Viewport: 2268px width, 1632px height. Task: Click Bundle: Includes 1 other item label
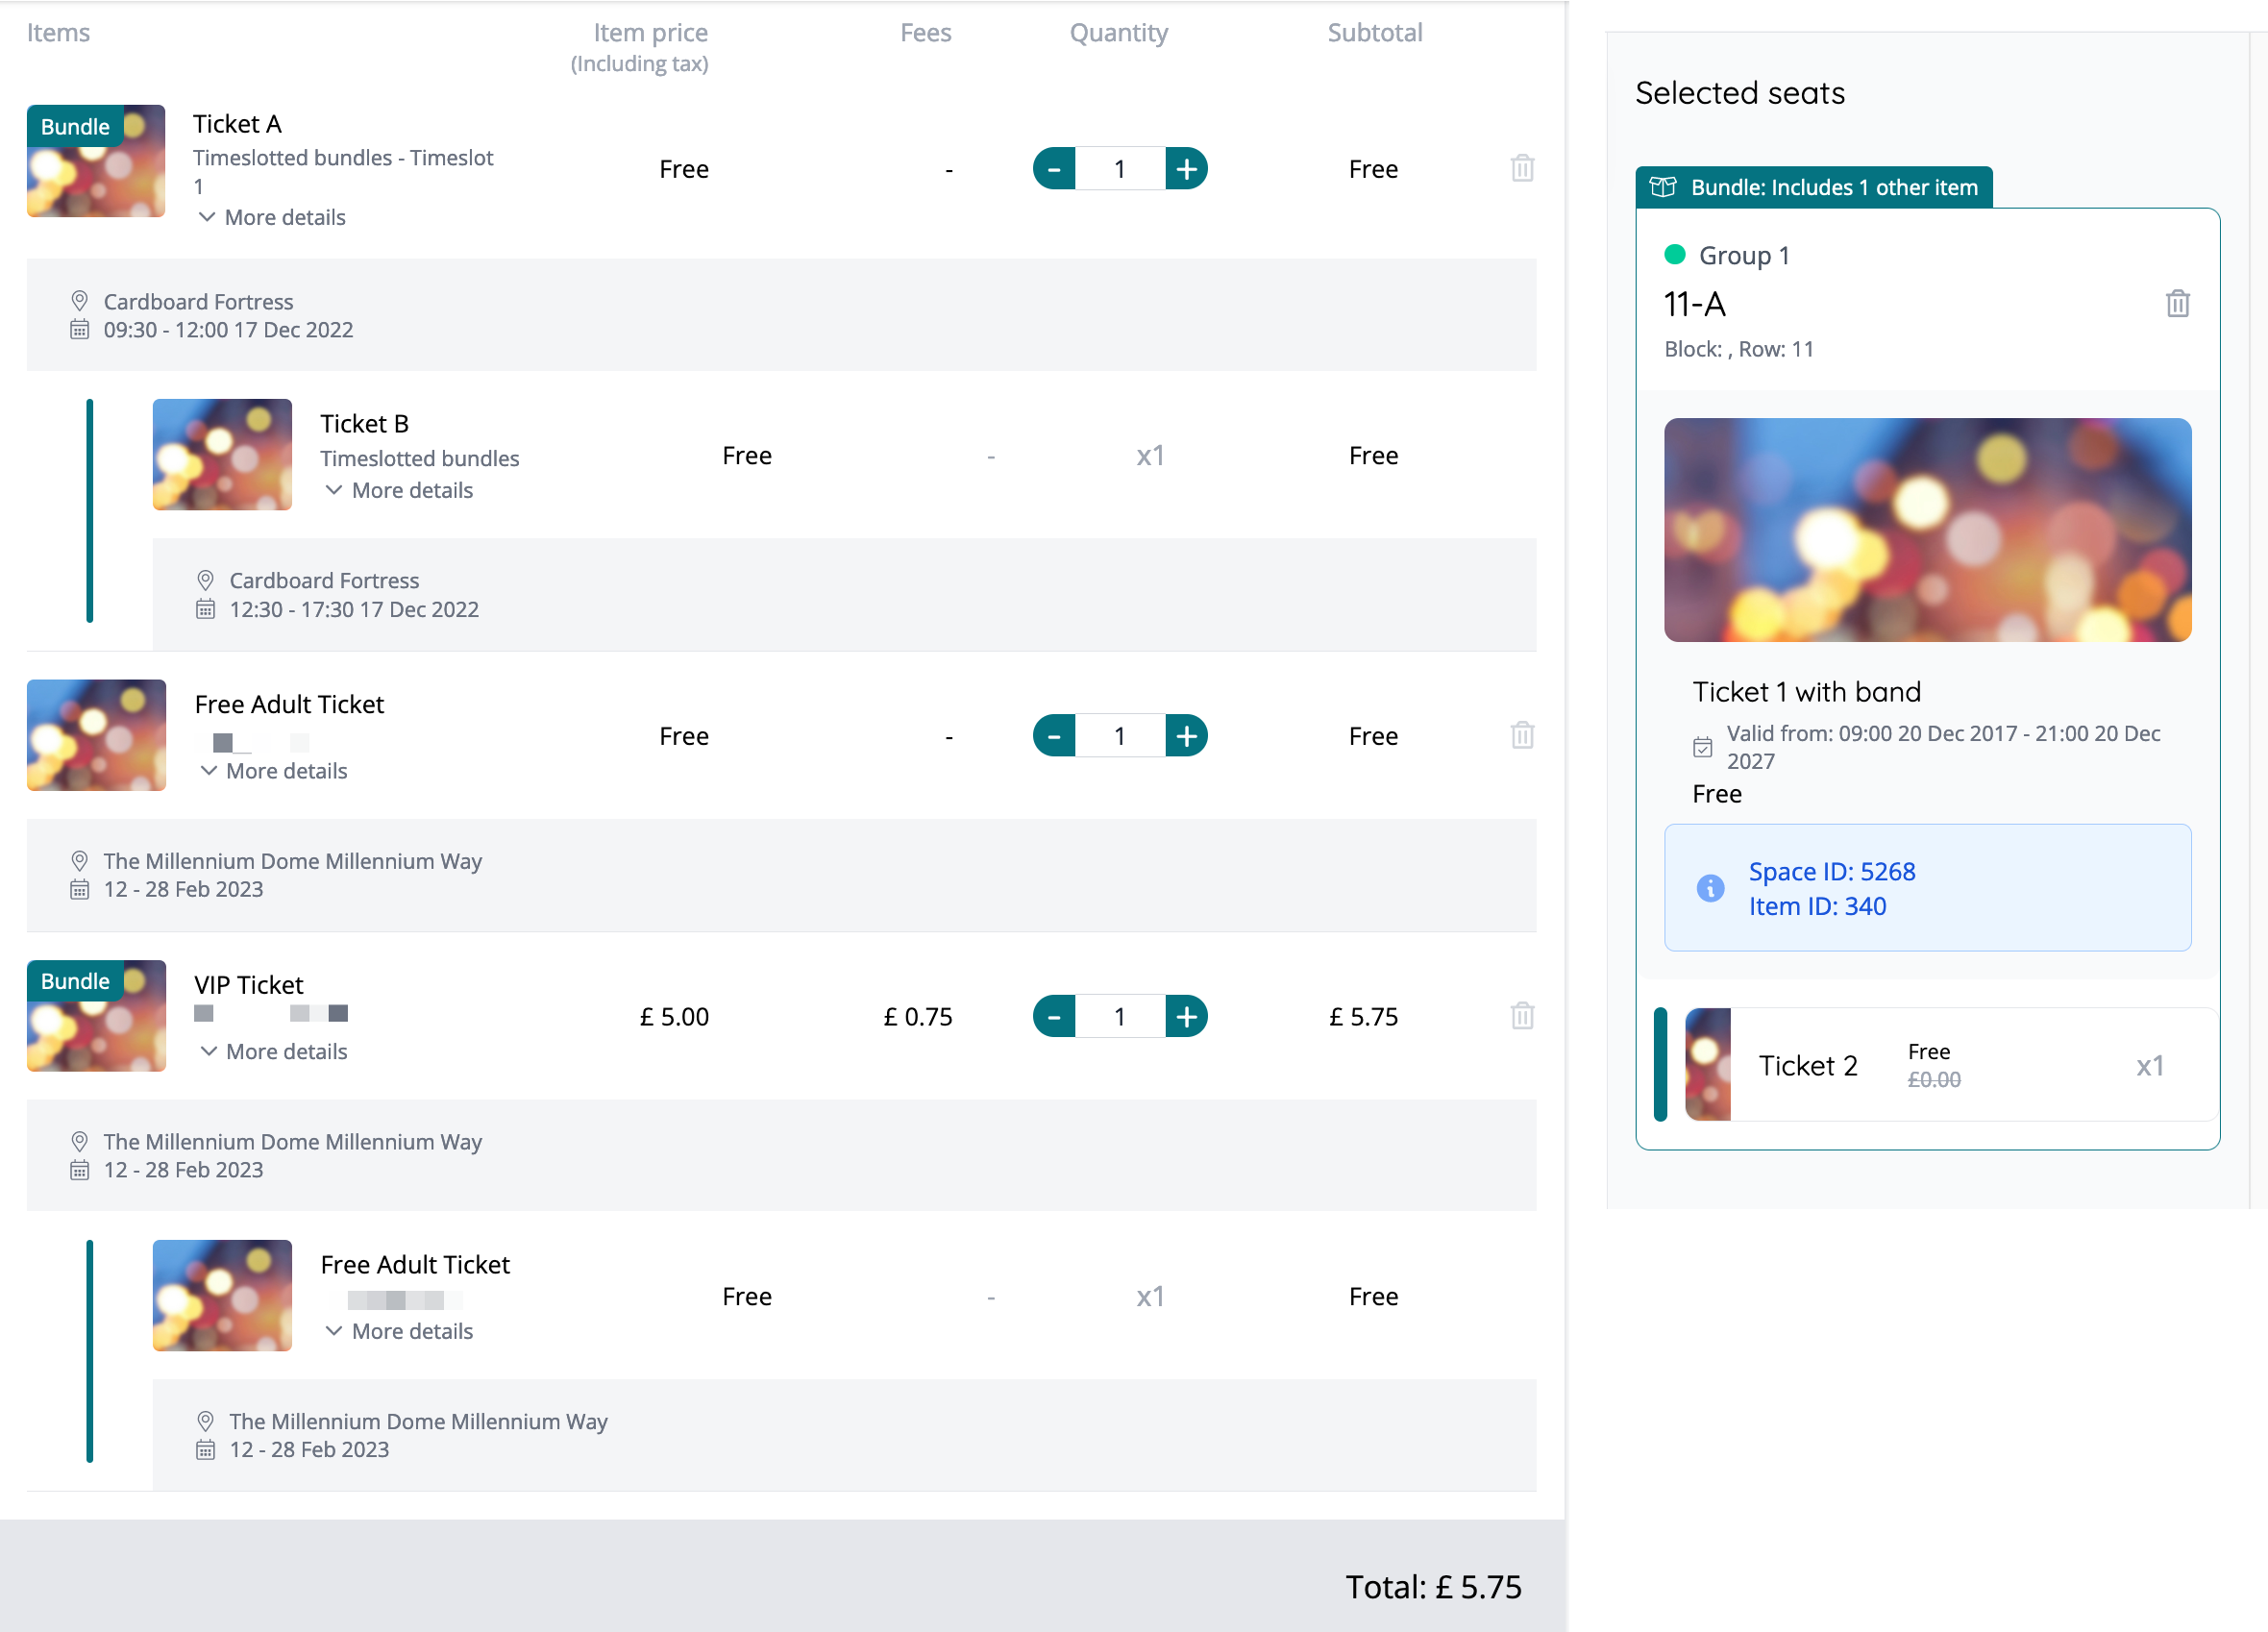(x=1833, y=188)
